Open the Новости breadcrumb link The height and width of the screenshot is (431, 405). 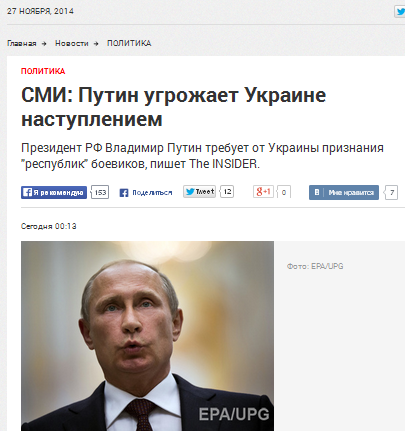pos(72,43)
